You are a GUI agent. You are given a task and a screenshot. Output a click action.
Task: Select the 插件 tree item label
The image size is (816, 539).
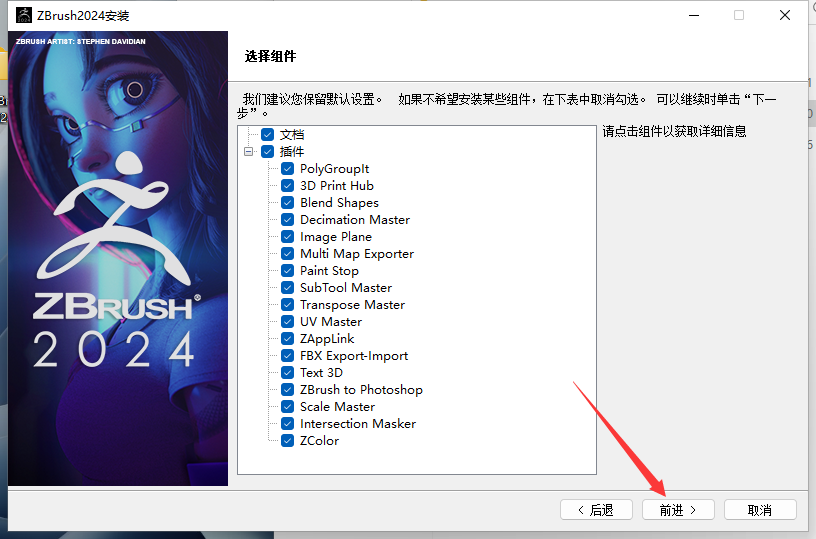coord(292,151)
